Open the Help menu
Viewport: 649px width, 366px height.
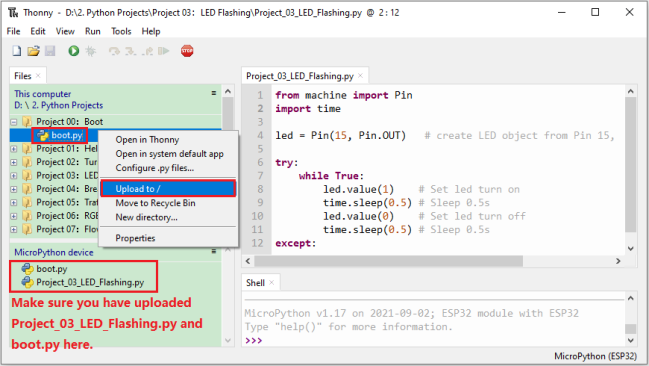[x=151, y=31]
